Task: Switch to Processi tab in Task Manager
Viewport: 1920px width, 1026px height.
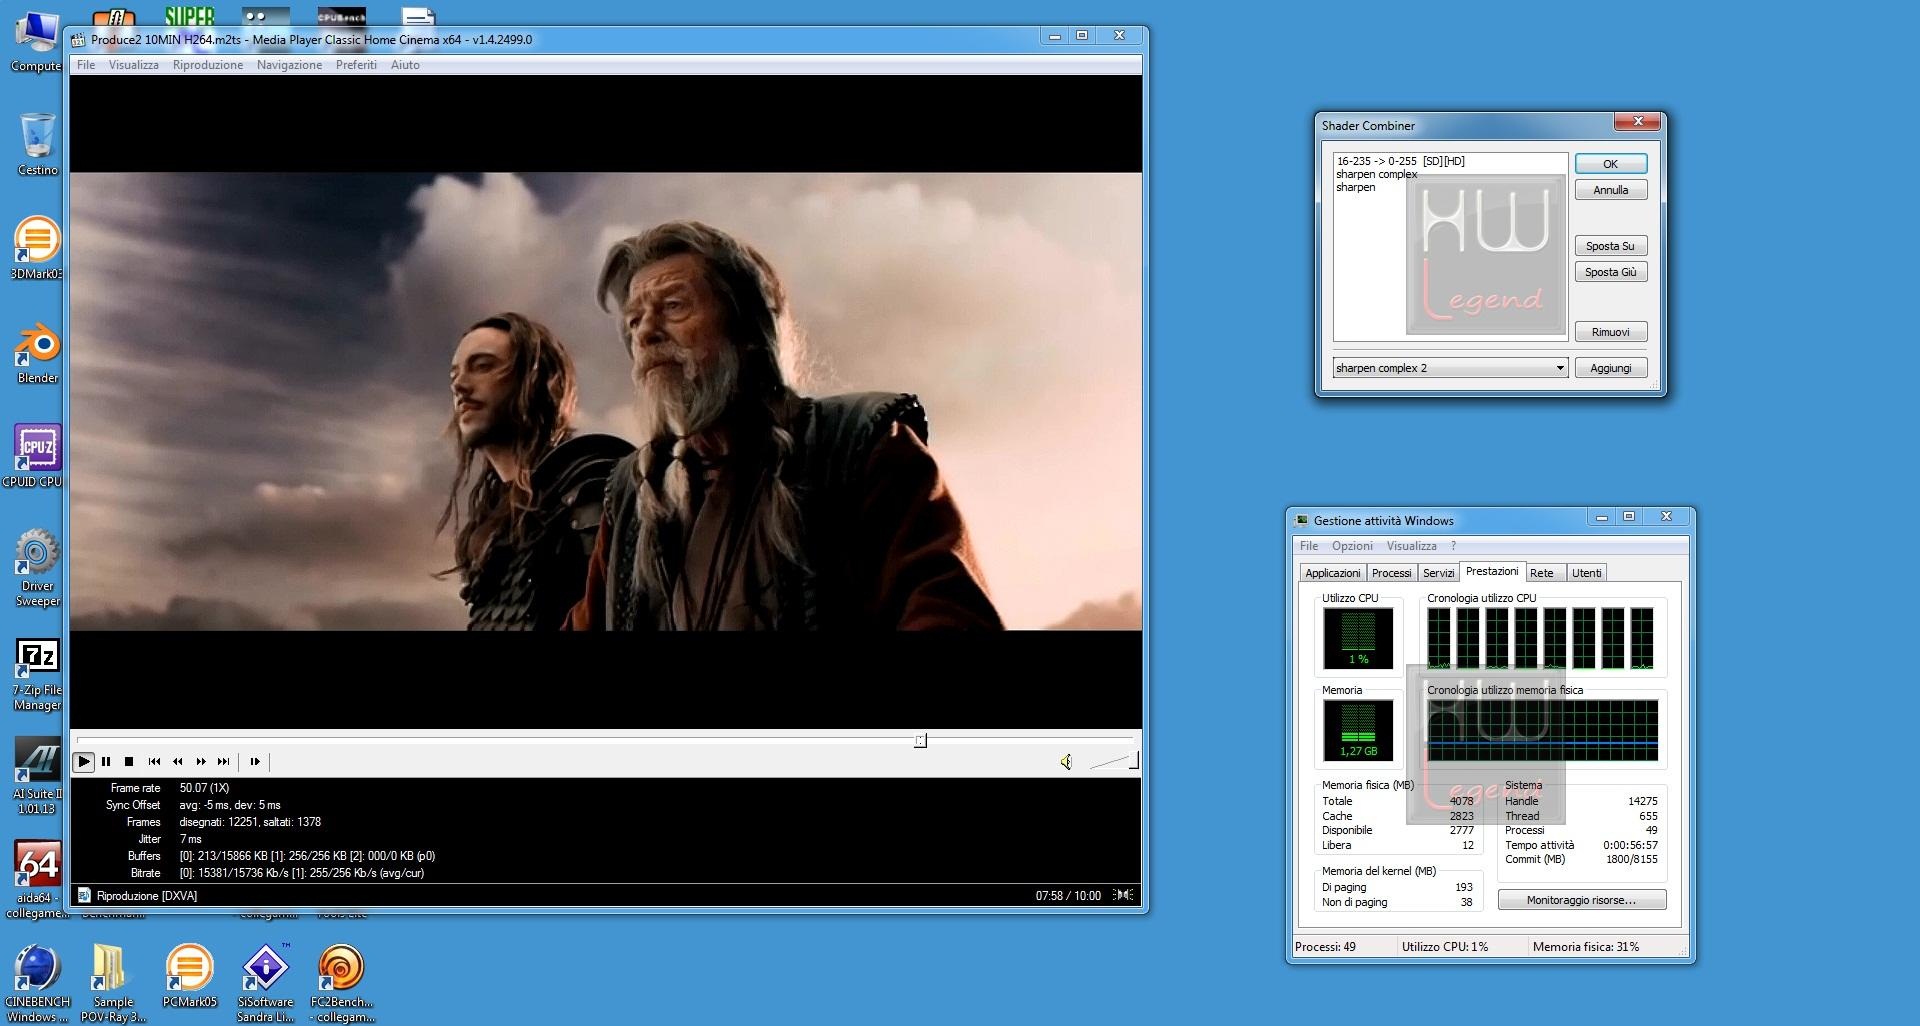Action: [x=1391, y=573]
